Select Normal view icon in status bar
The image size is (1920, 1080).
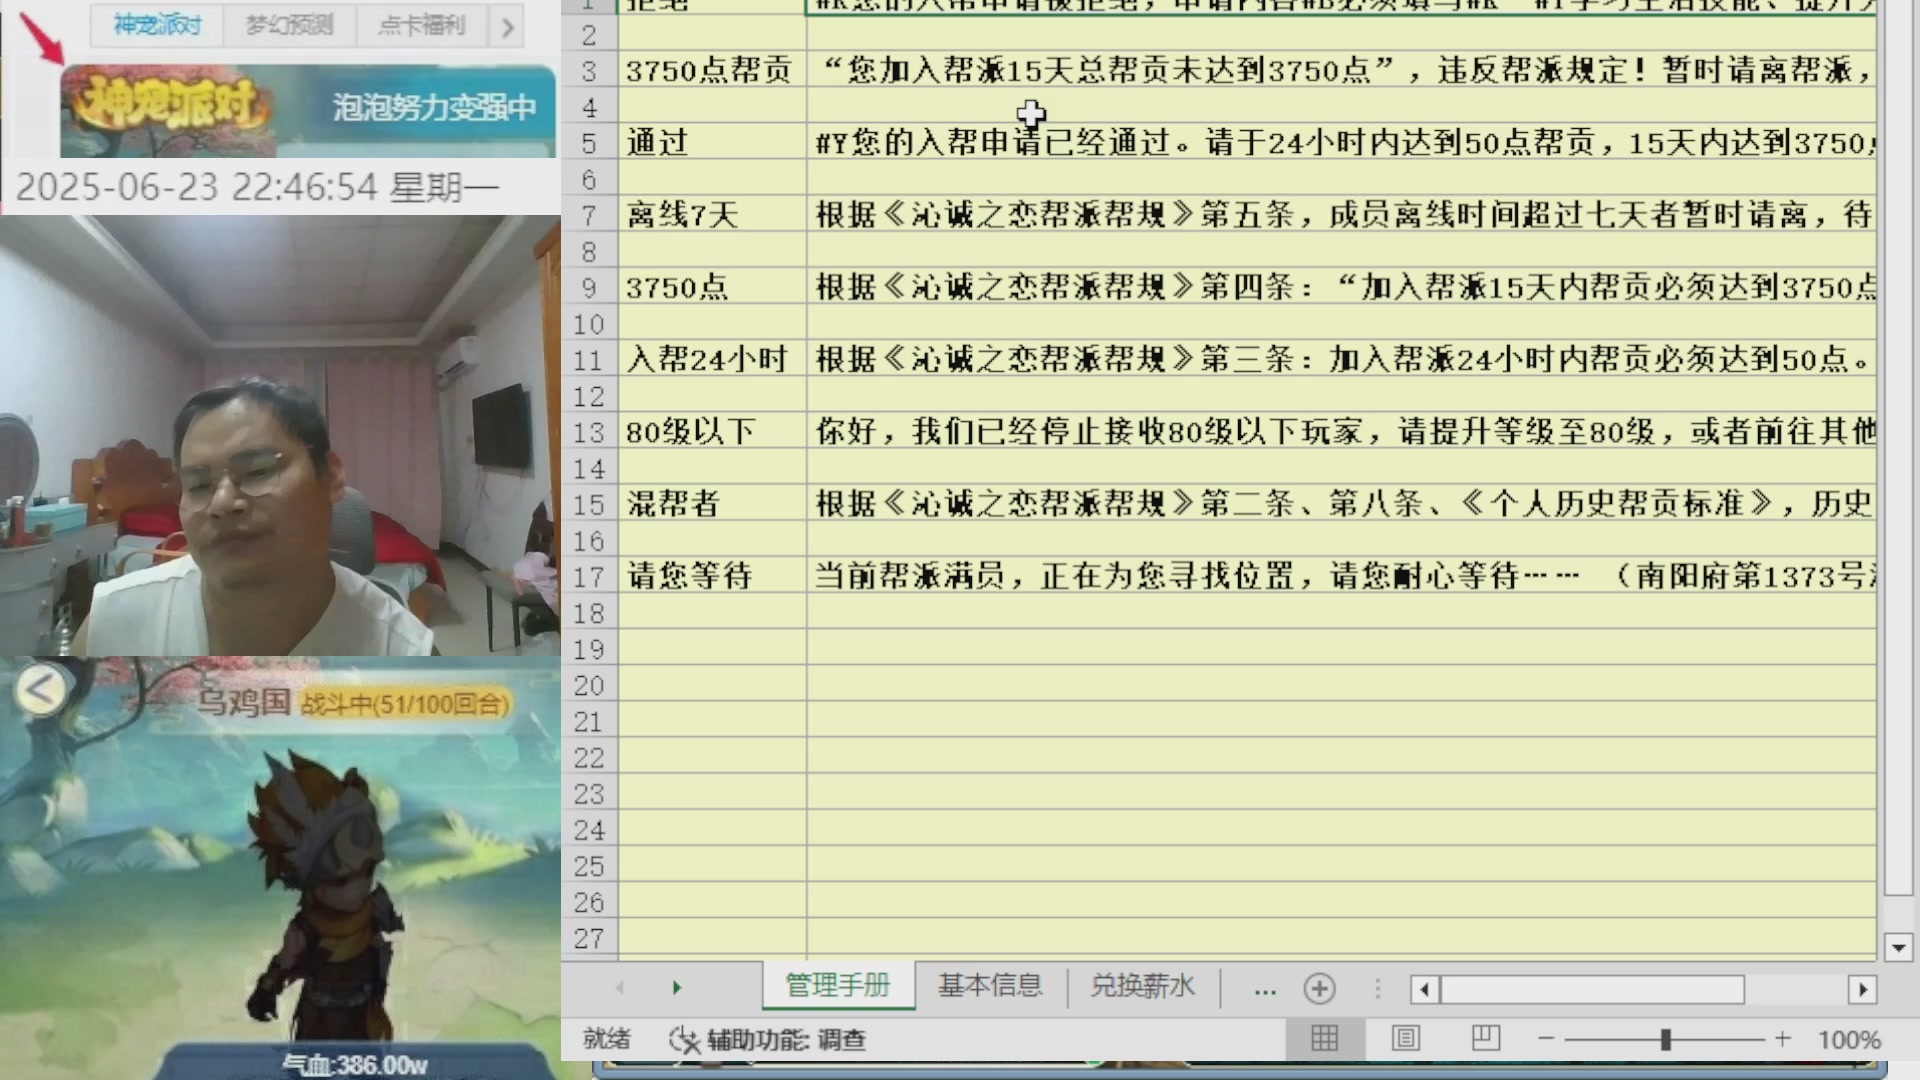pyautogui.click(x=1324, y=1039)
